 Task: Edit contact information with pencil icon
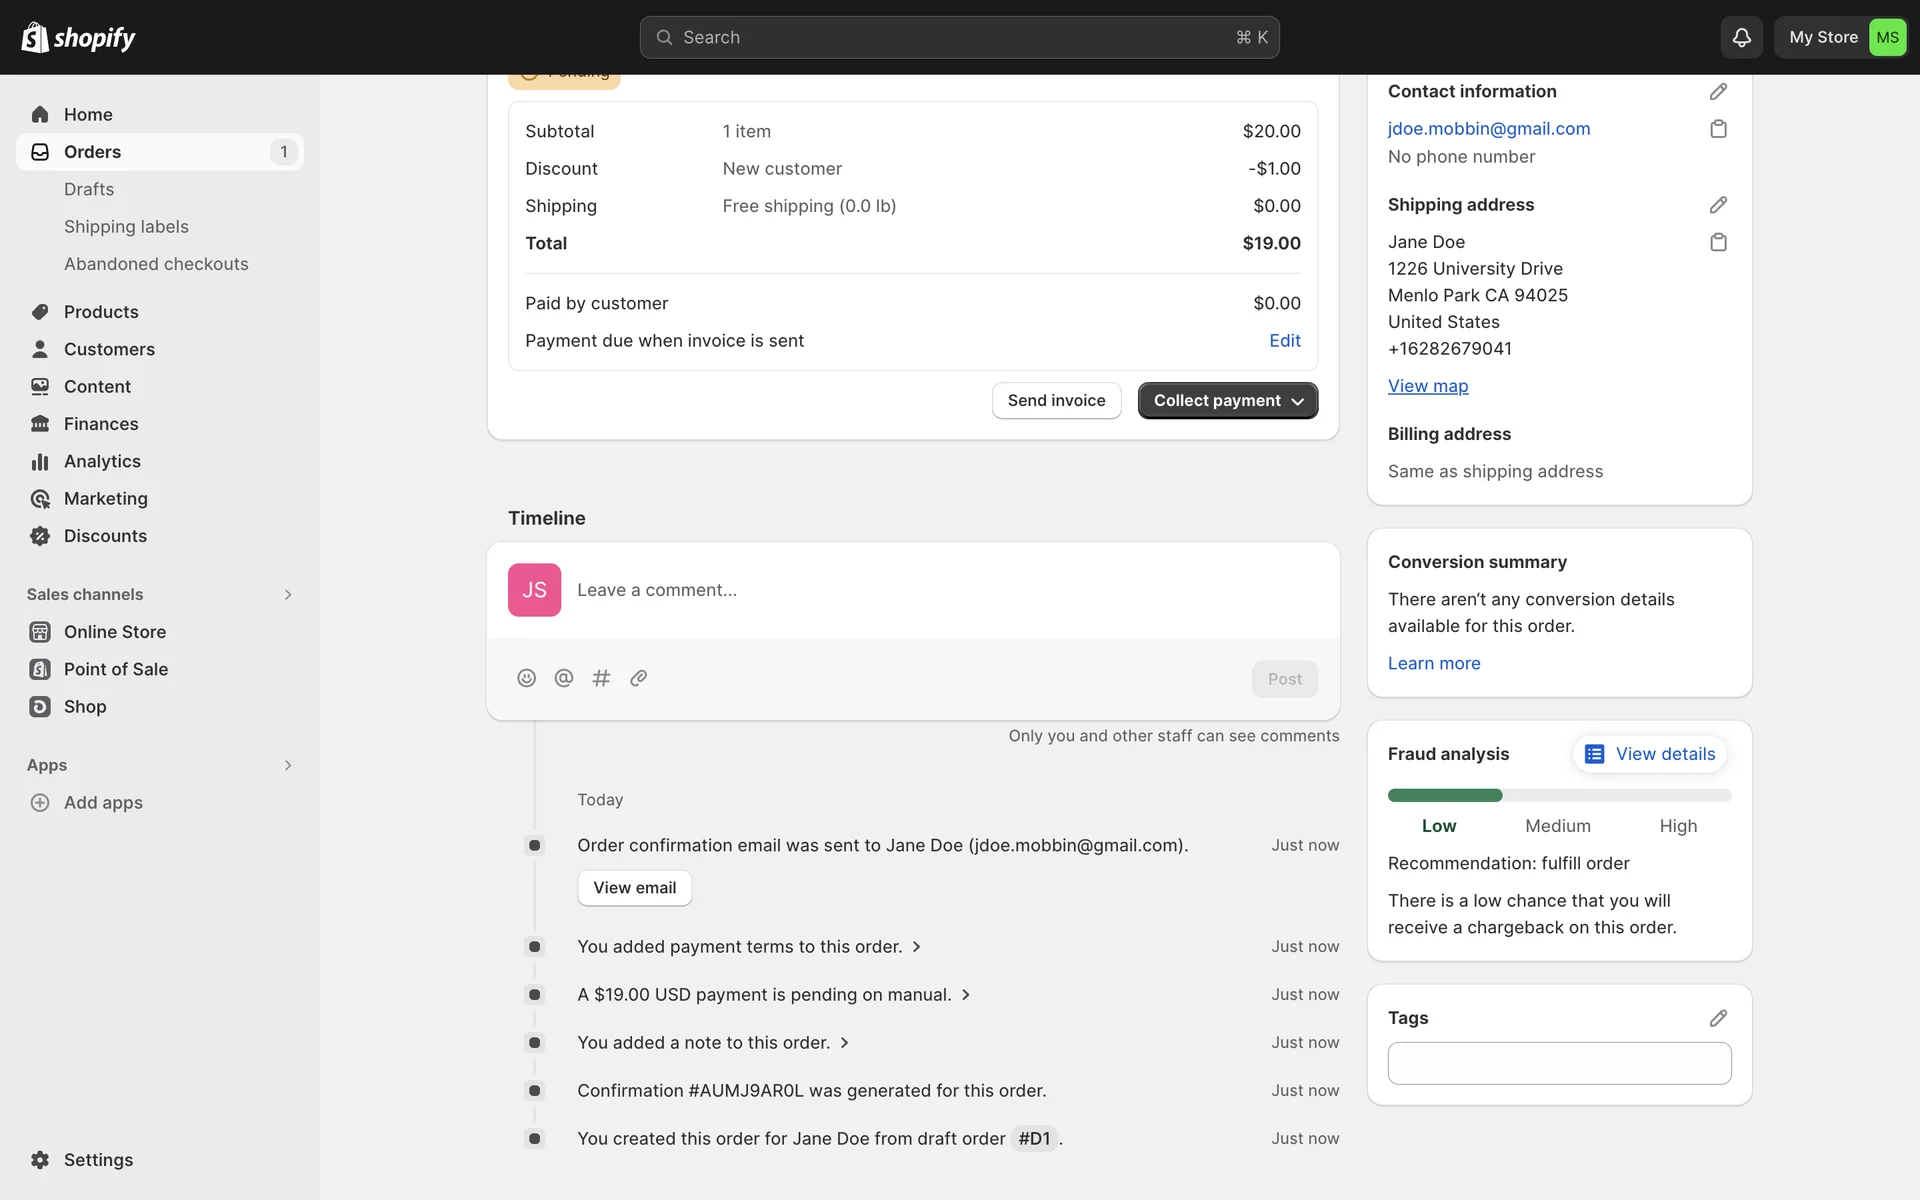[1718, 92]
